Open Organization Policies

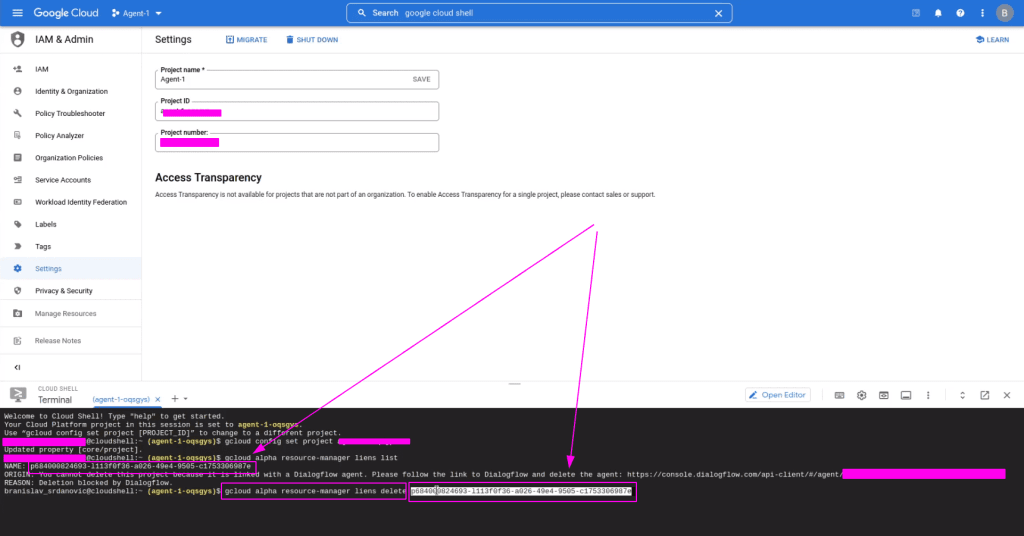point(71,158)
